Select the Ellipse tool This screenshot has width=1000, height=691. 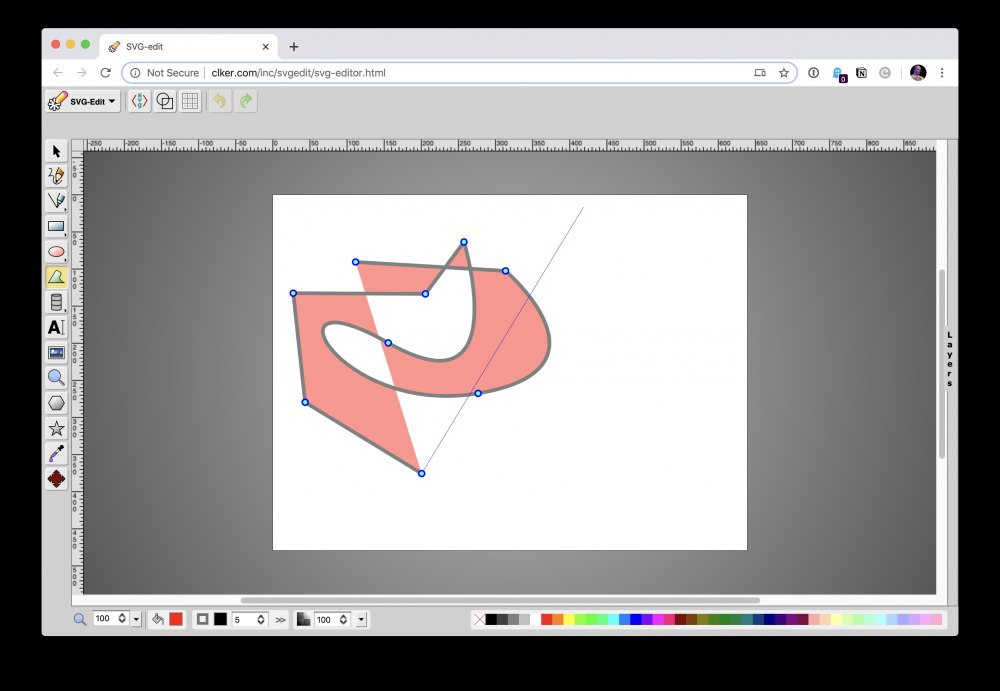56,251
